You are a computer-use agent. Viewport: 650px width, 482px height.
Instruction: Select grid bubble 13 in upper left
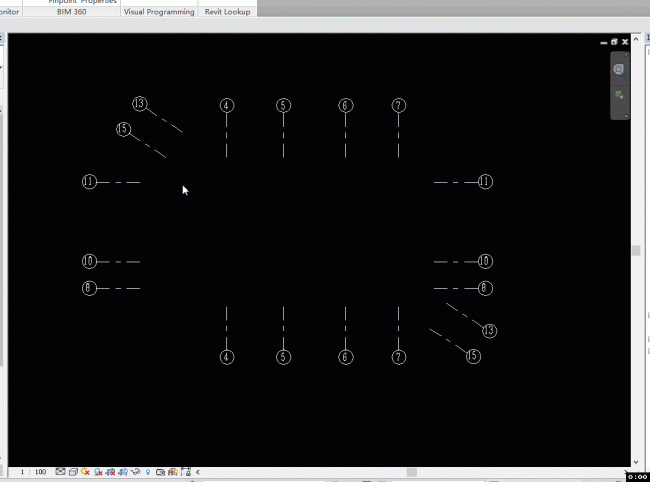coord(140,104)
